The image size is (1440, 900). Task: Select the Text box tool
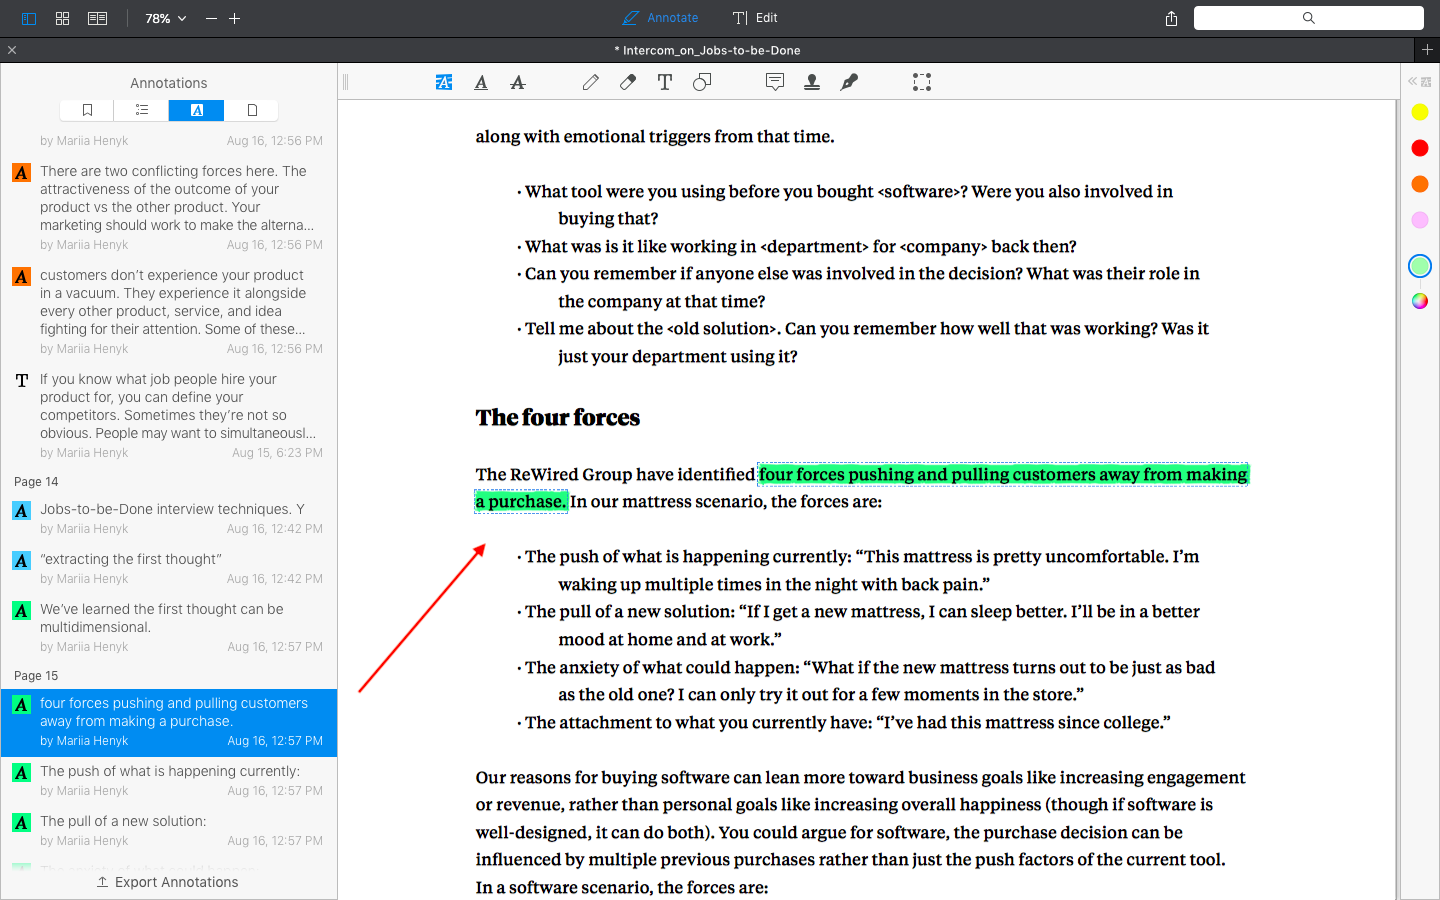665,82
